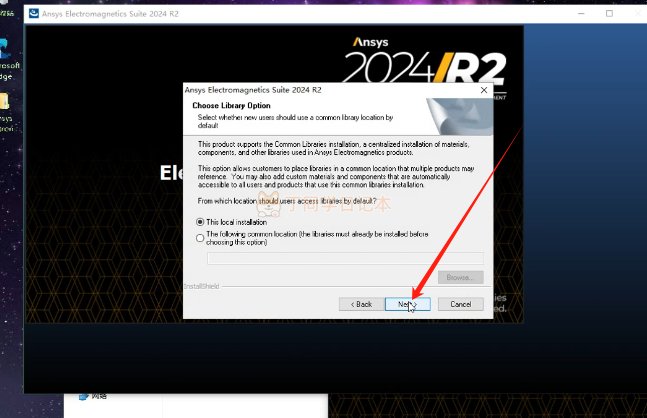Click into the common library path field
This screenshot has width=647, height=418.
[x=345, y=258]
